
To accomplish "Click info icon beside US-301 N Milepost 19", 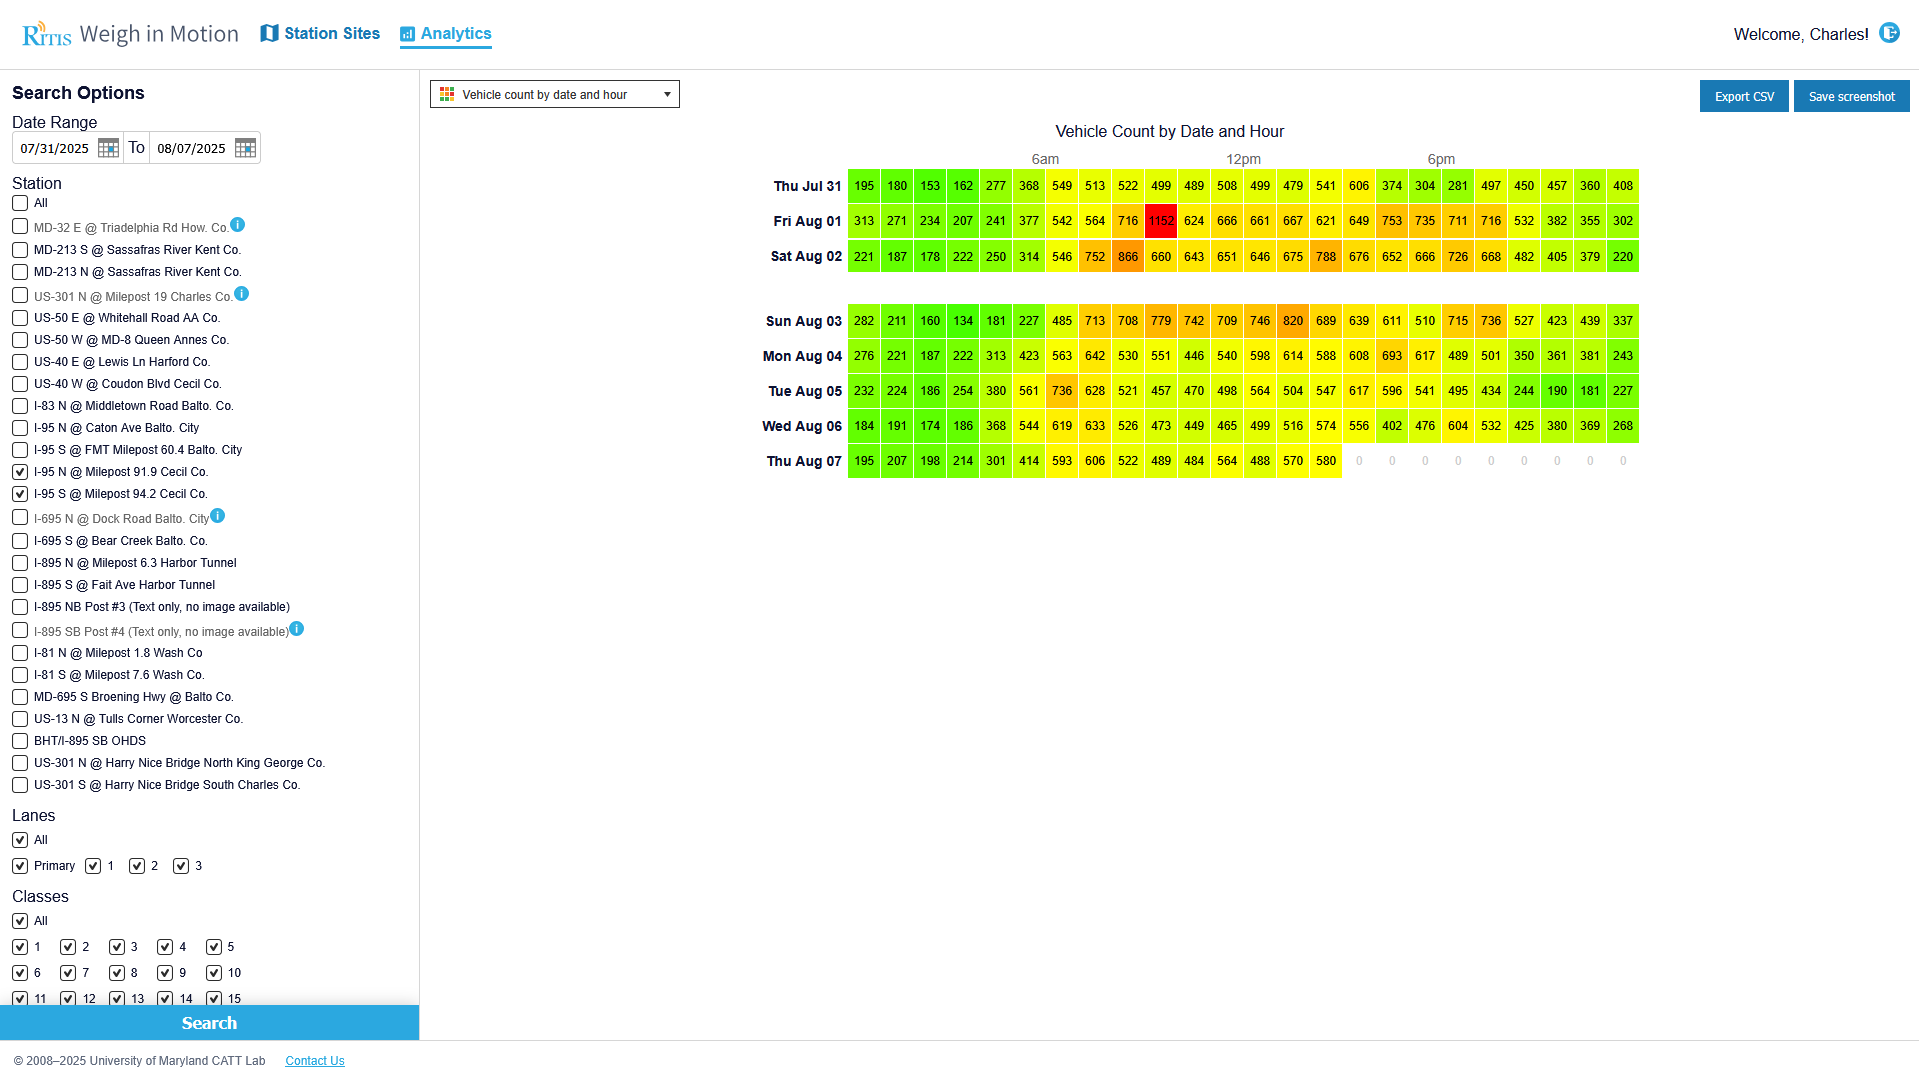I will 241,294.
